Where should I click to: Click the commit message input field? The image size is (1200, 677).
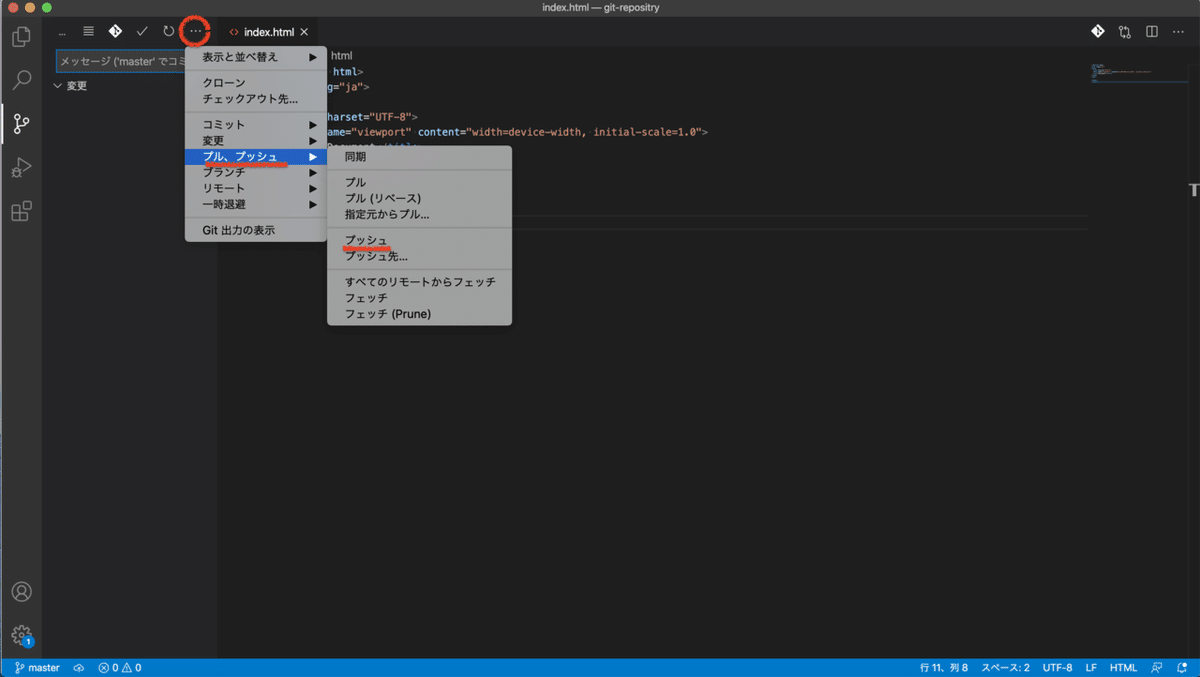click(120, 62)
